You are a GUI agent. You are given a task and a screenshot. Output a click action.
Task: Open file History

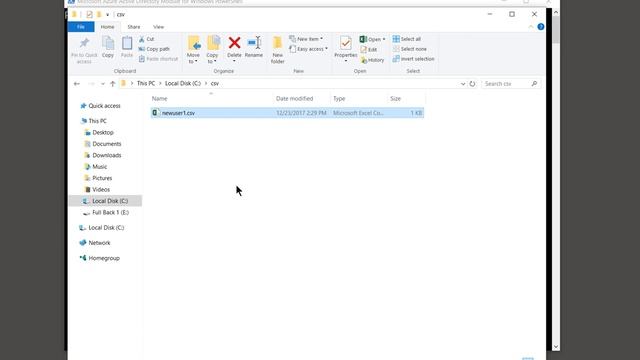[x=372, y=60]
